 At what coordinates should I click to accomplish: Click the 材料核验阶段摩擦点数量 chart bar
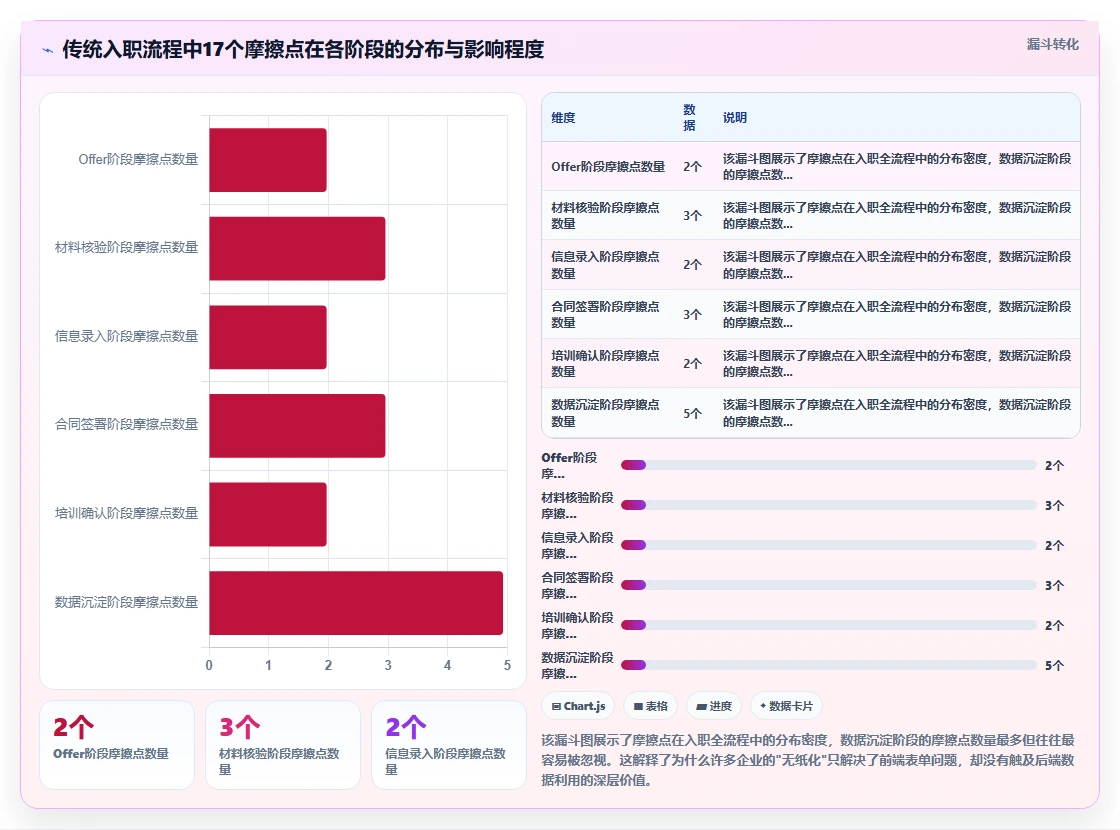point(297,249)
